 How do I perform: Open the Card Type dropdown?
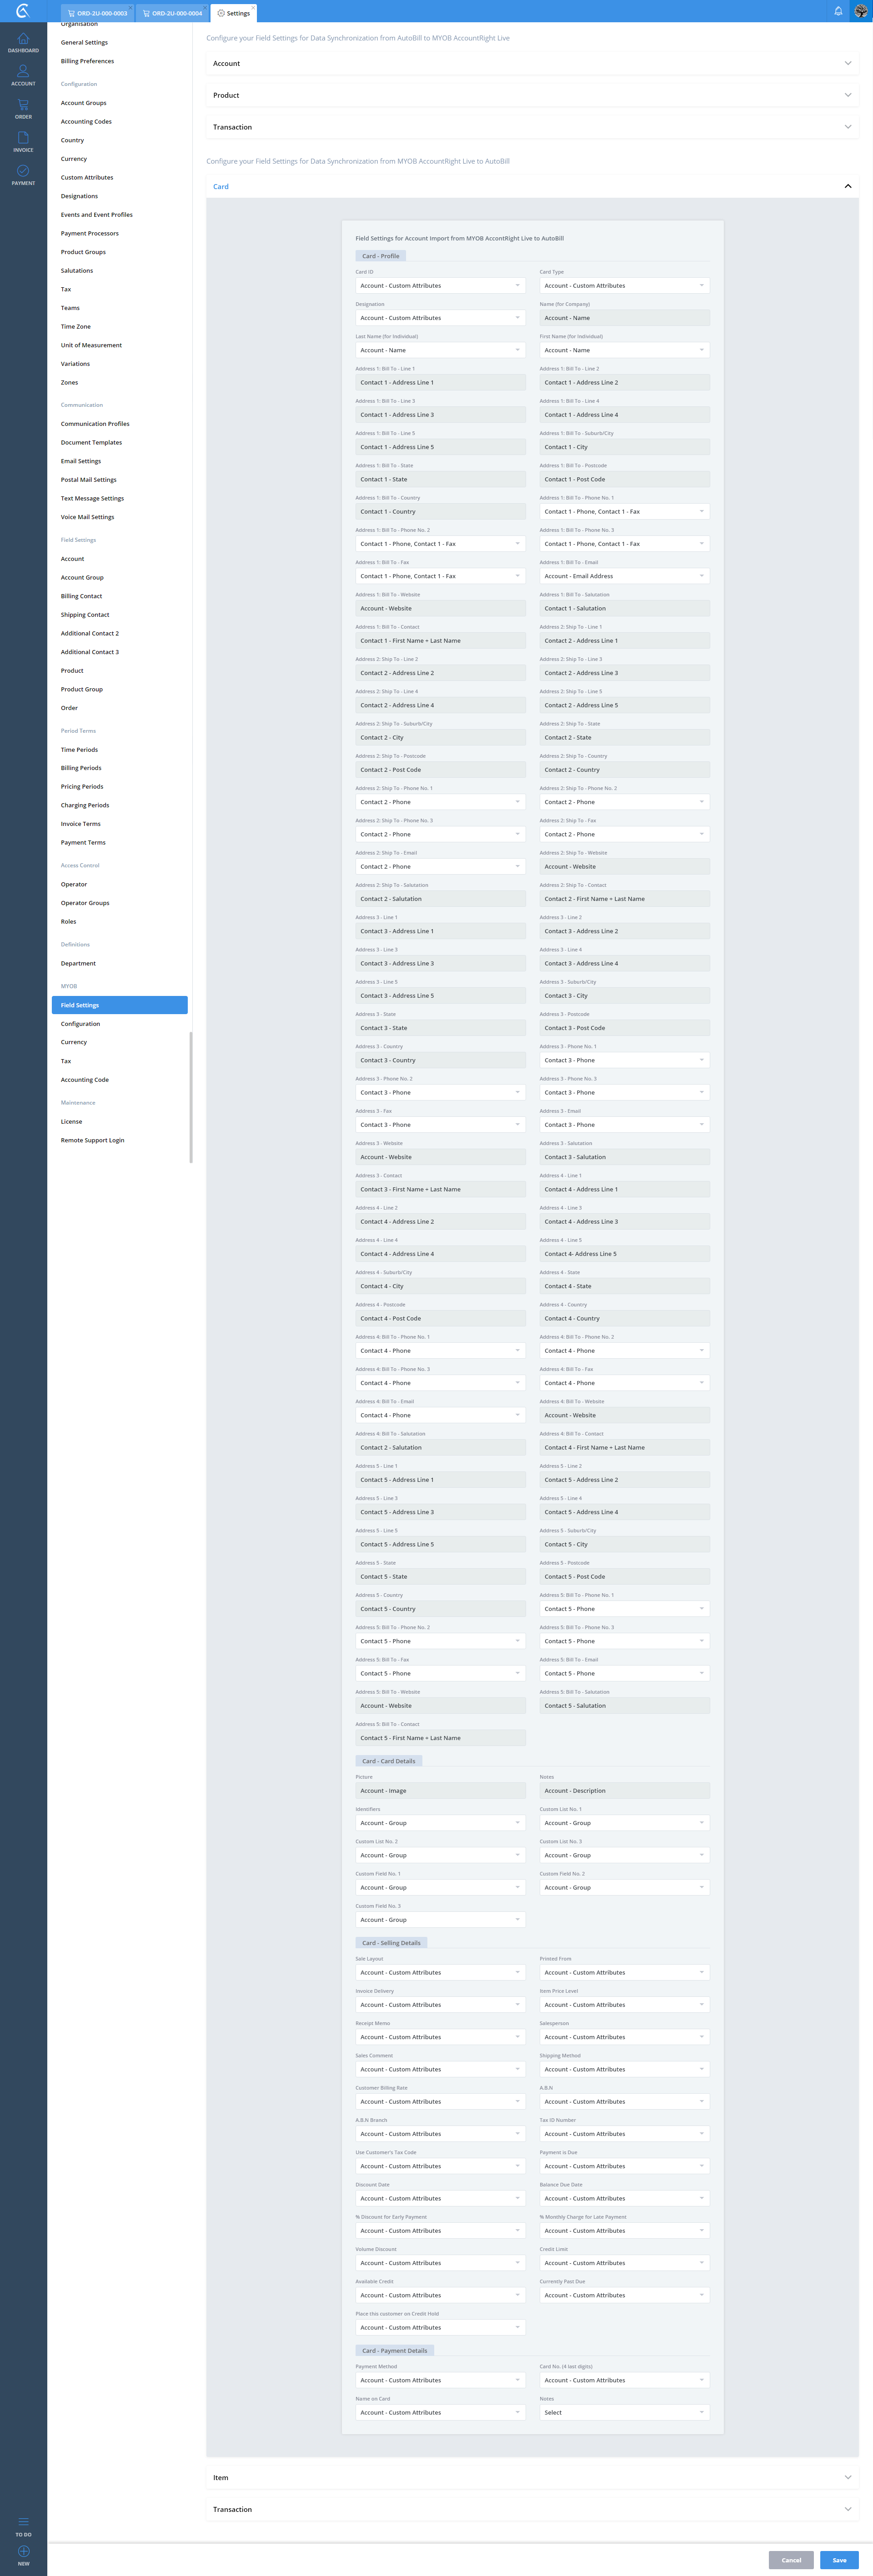(x=624, y=286)
